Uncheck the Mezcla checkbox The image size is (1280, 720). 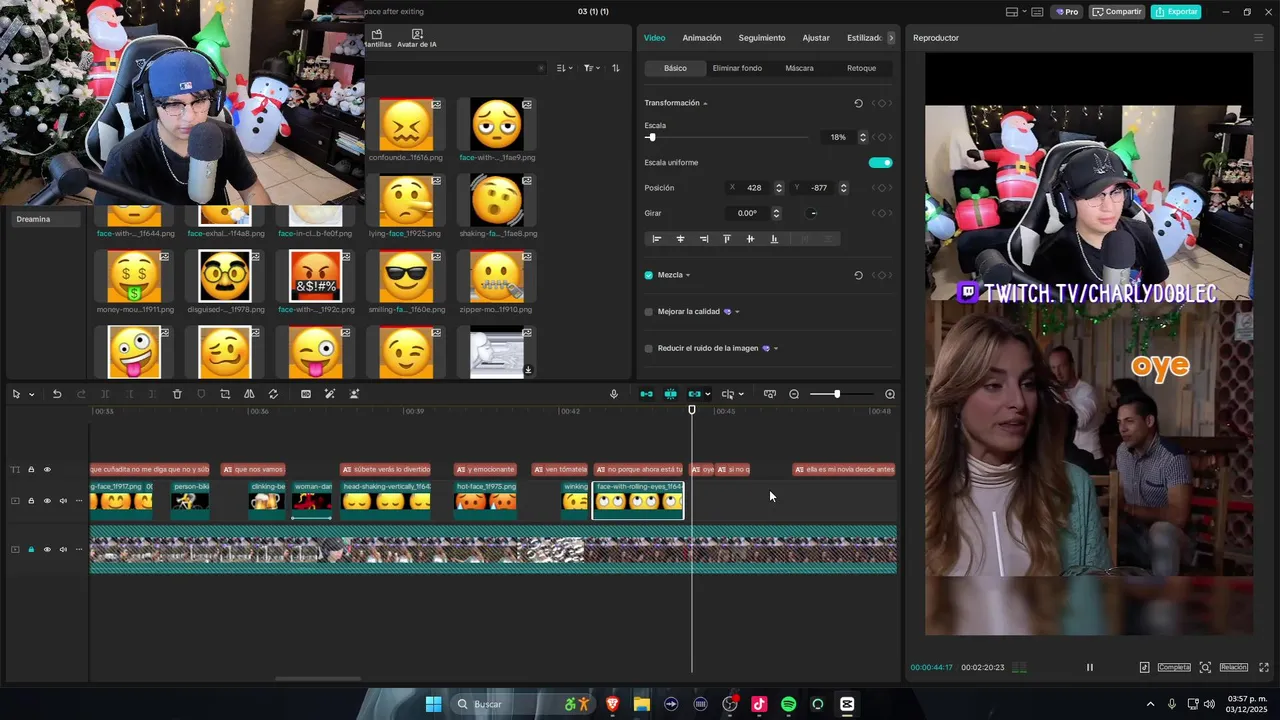tap(649, 275)
